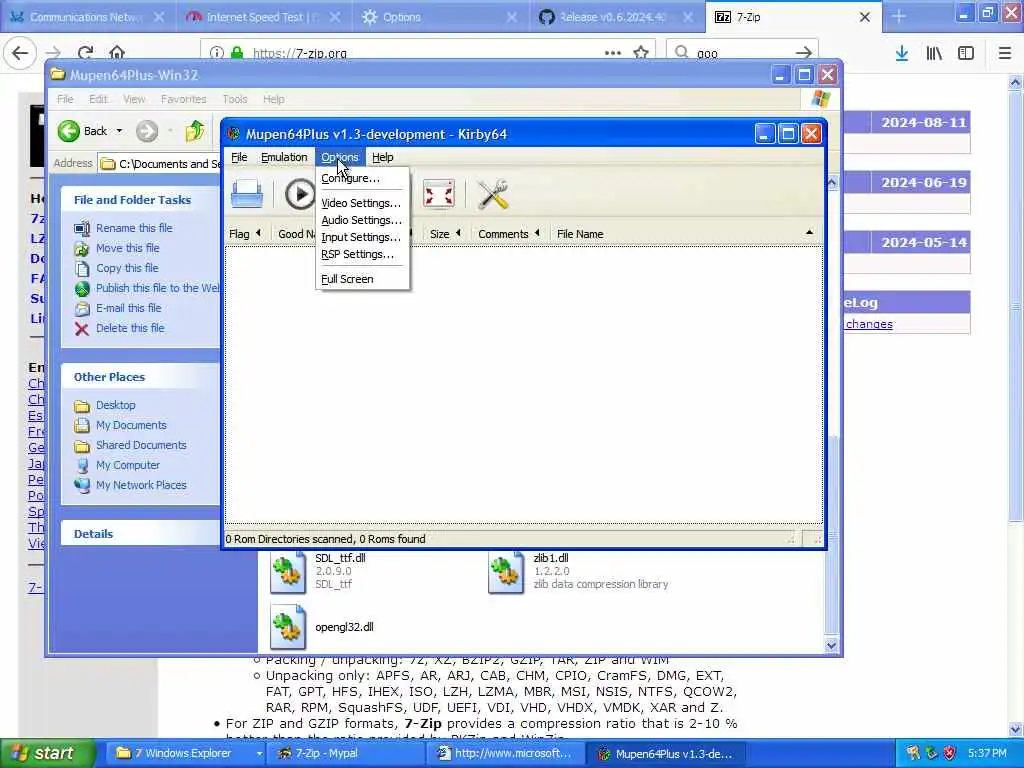Viewport: 1024px width, 768px height.
Task: Open My Network Places link
Action: tap(141, 485)
